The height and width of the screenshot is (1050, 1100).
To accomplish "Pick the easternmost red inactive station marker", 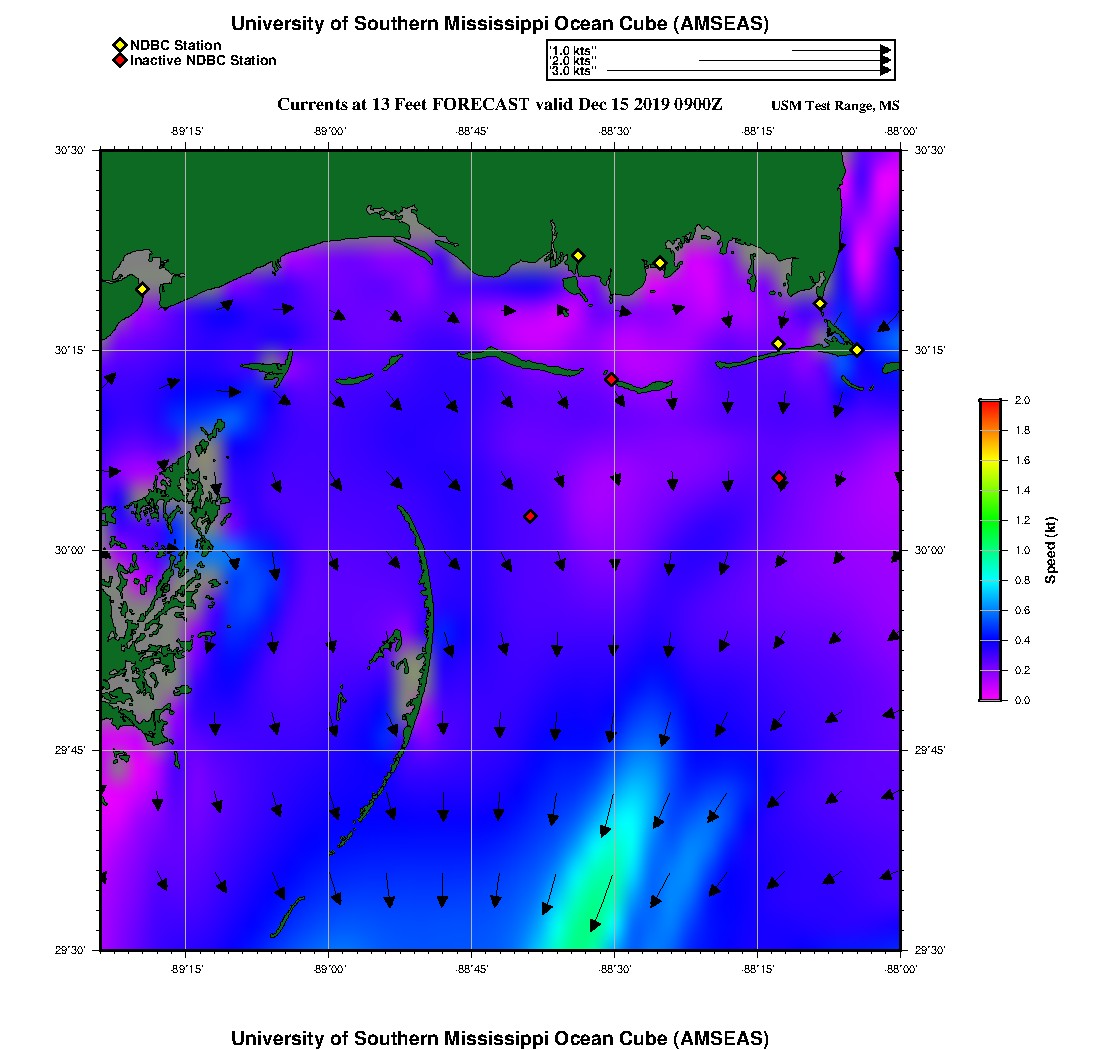I will click(778, 478).
